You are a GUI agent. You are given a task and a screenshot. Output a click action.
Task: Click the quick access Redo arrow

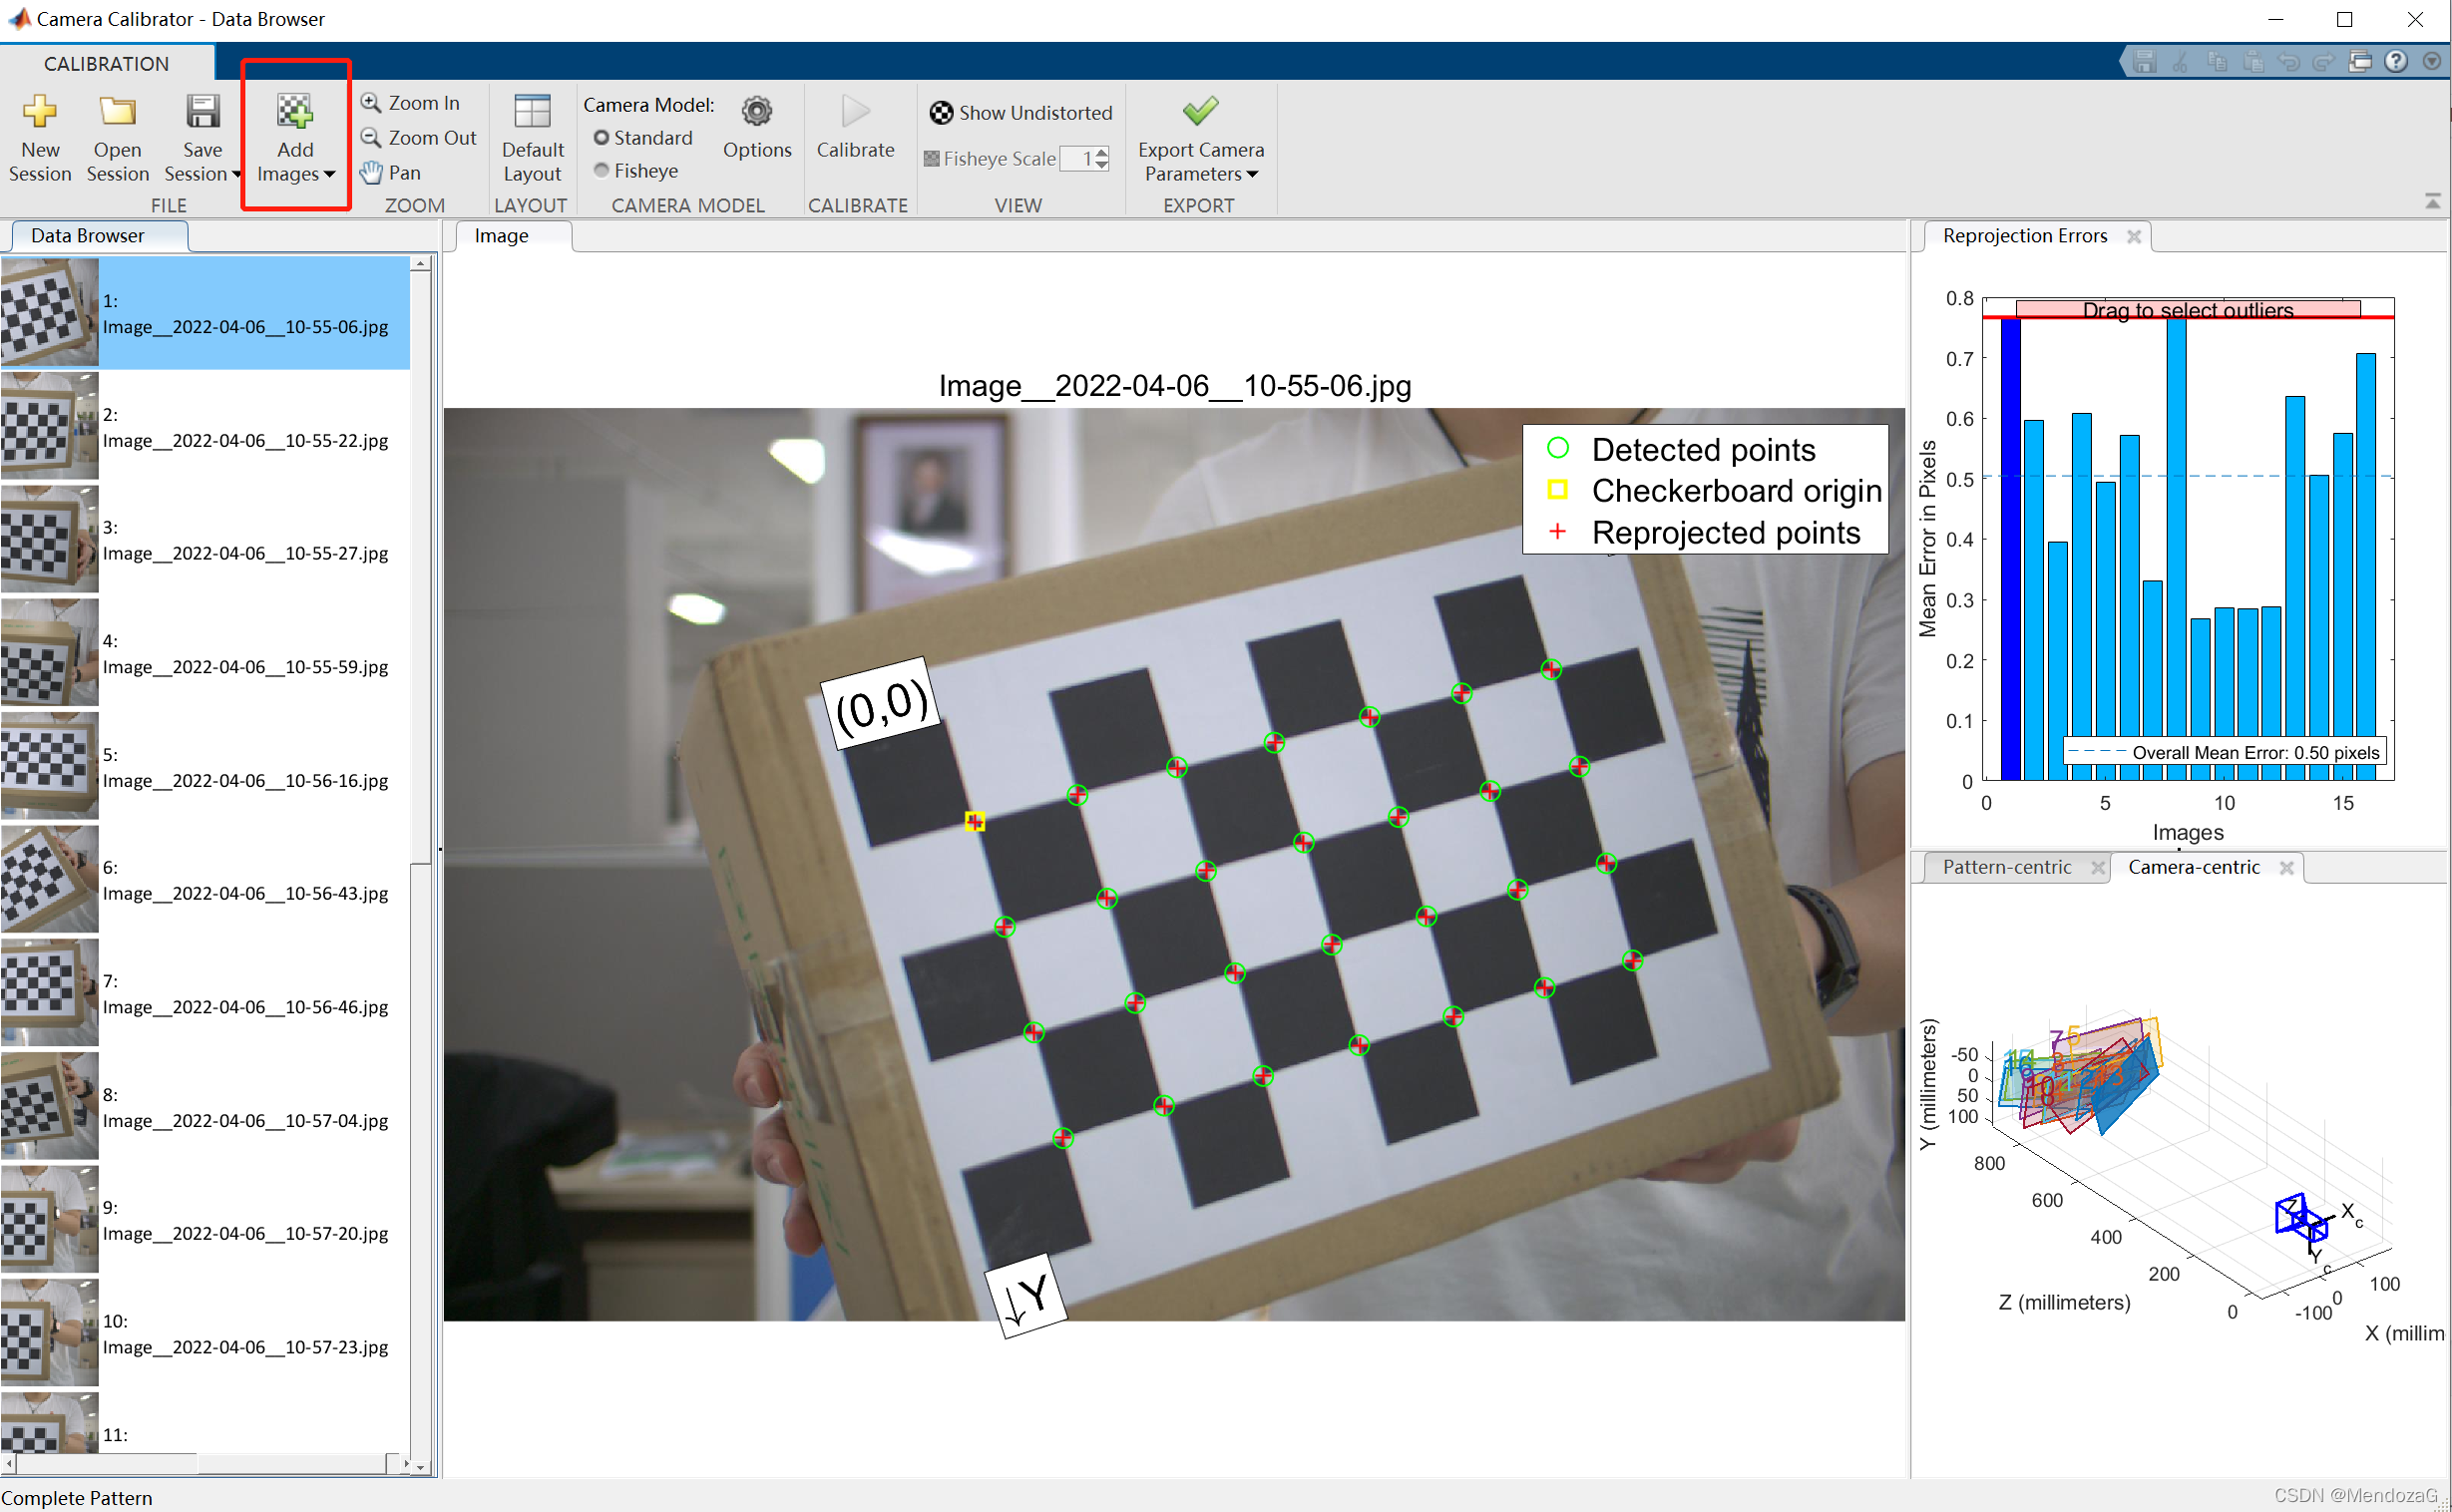point(2324,62)
